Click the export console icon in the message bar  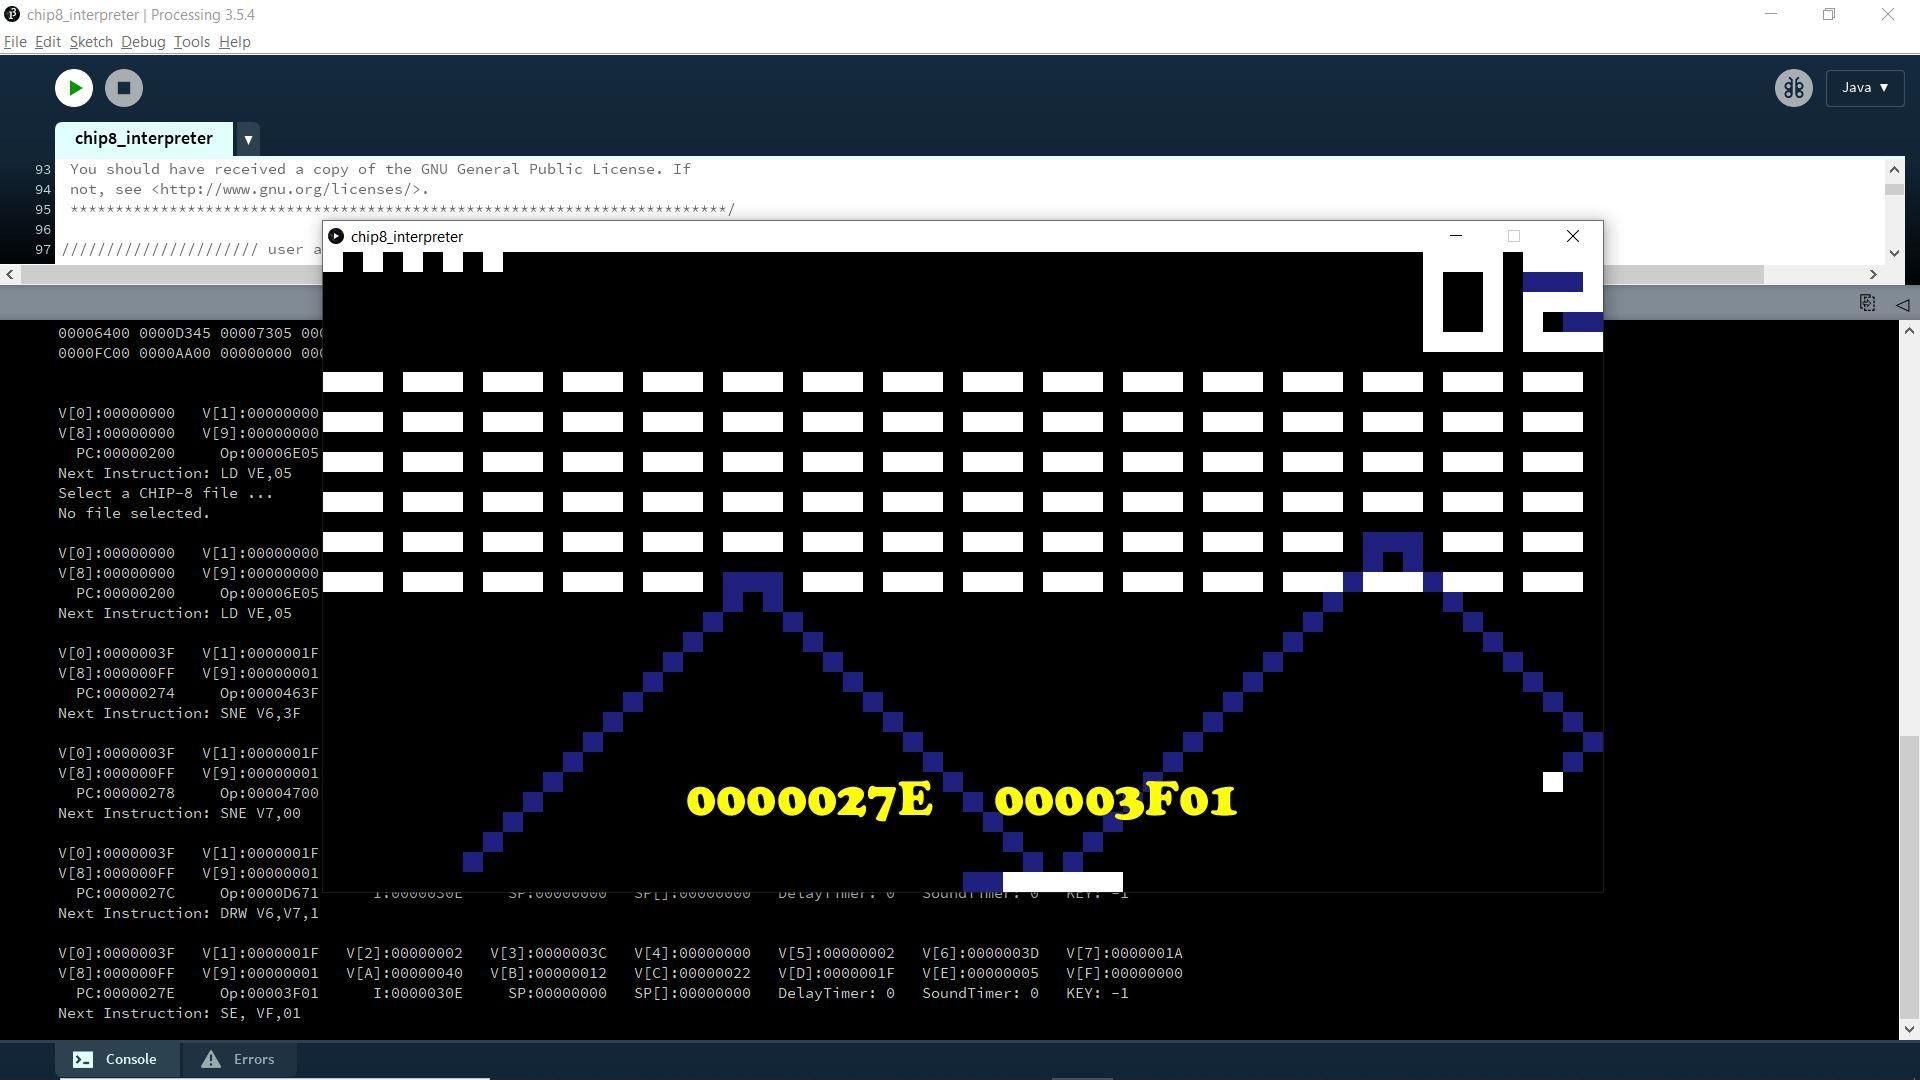(1867, 303)
